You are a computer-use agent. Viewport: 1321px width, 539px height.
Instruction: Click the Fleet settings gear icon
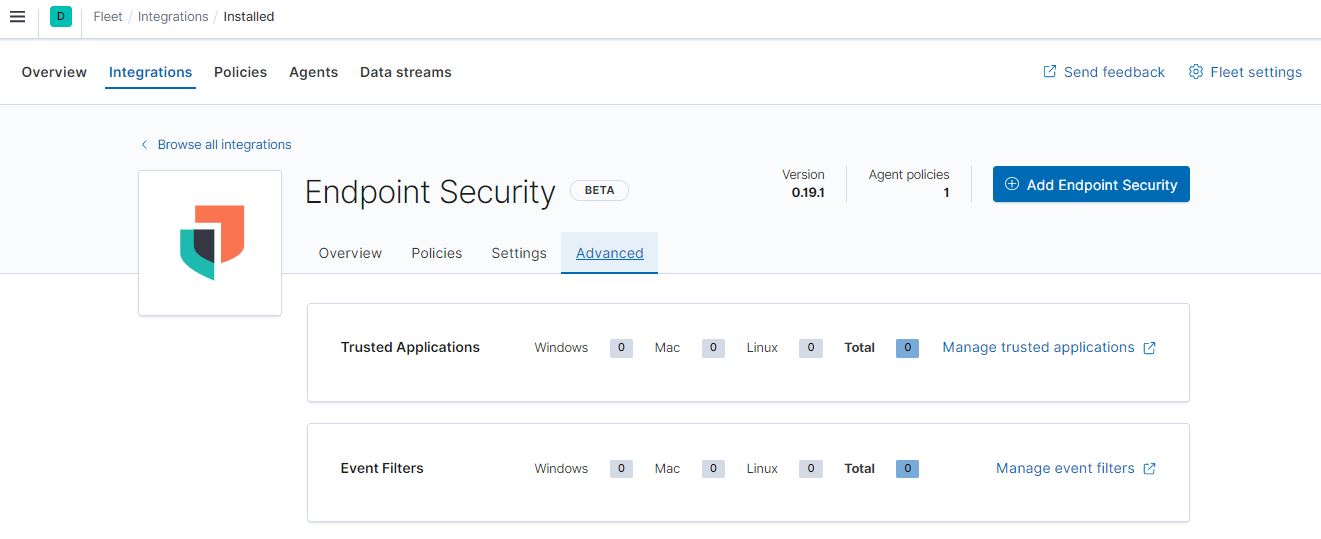pos(1195,72)
